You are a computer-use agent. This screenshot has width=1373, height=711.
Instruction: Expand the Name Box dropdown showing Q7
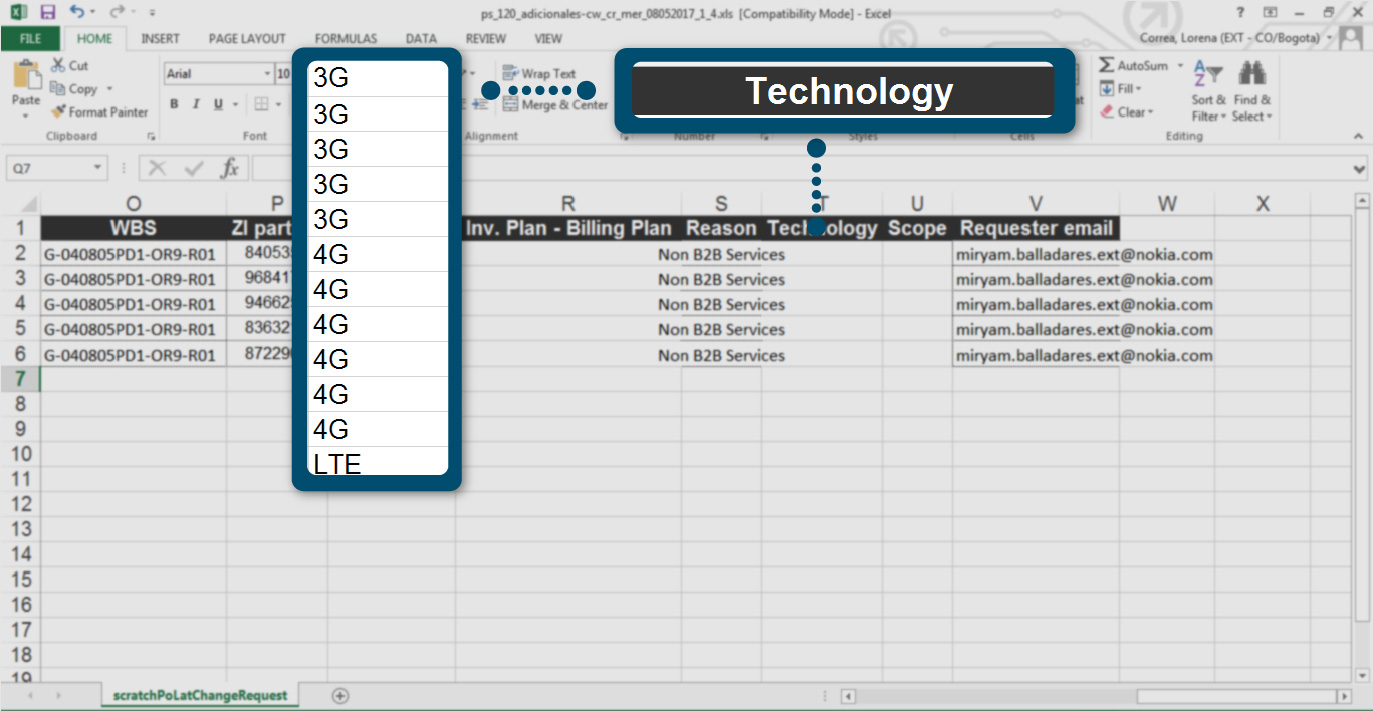click(97, 169)
